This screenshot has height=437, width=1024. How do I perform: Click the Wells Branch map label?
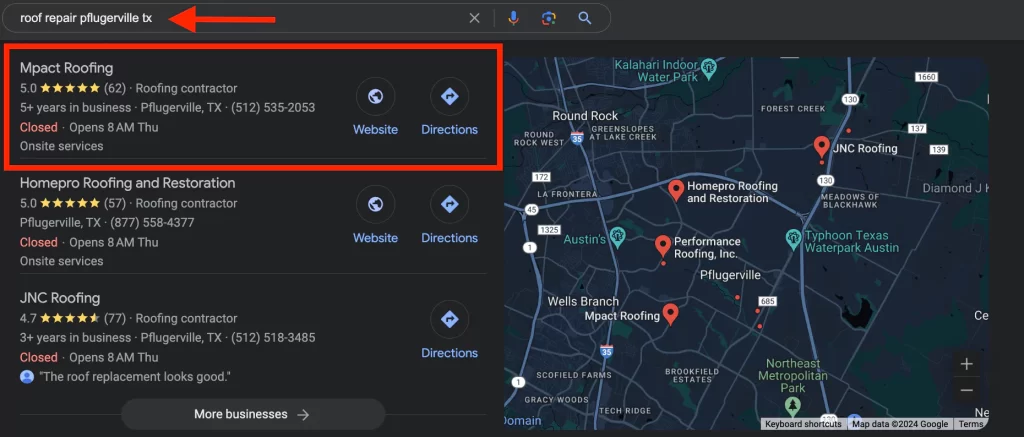tap(583, 301)
